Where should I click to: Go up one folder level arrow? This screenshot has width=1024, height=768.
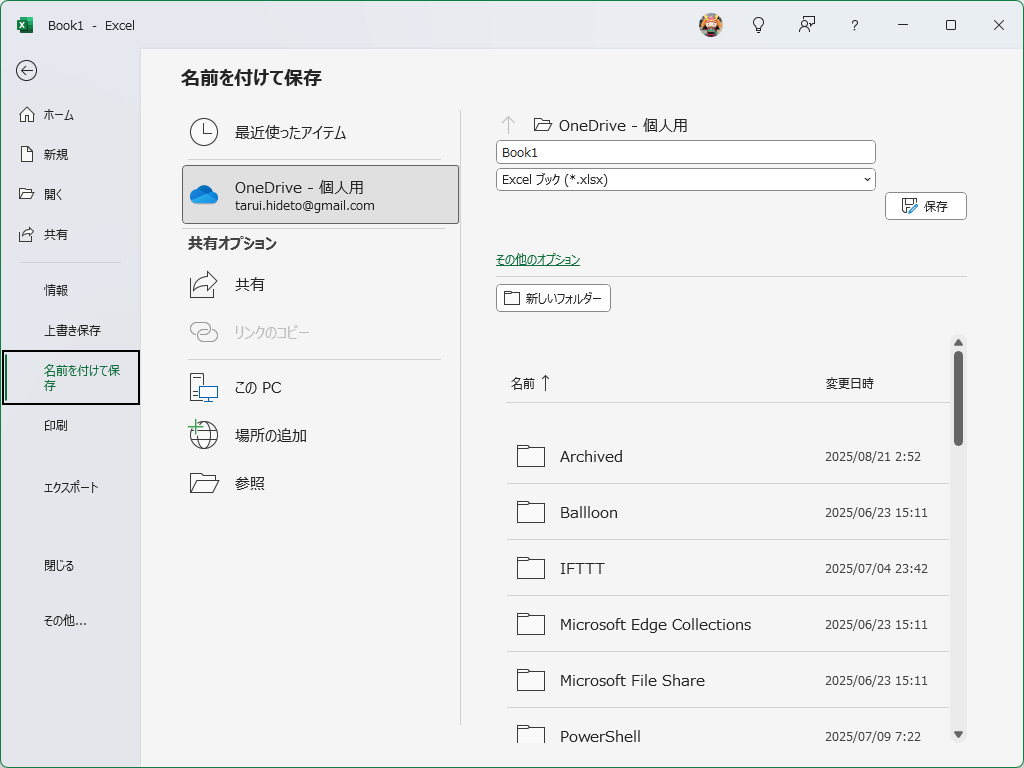coord(508,125)
